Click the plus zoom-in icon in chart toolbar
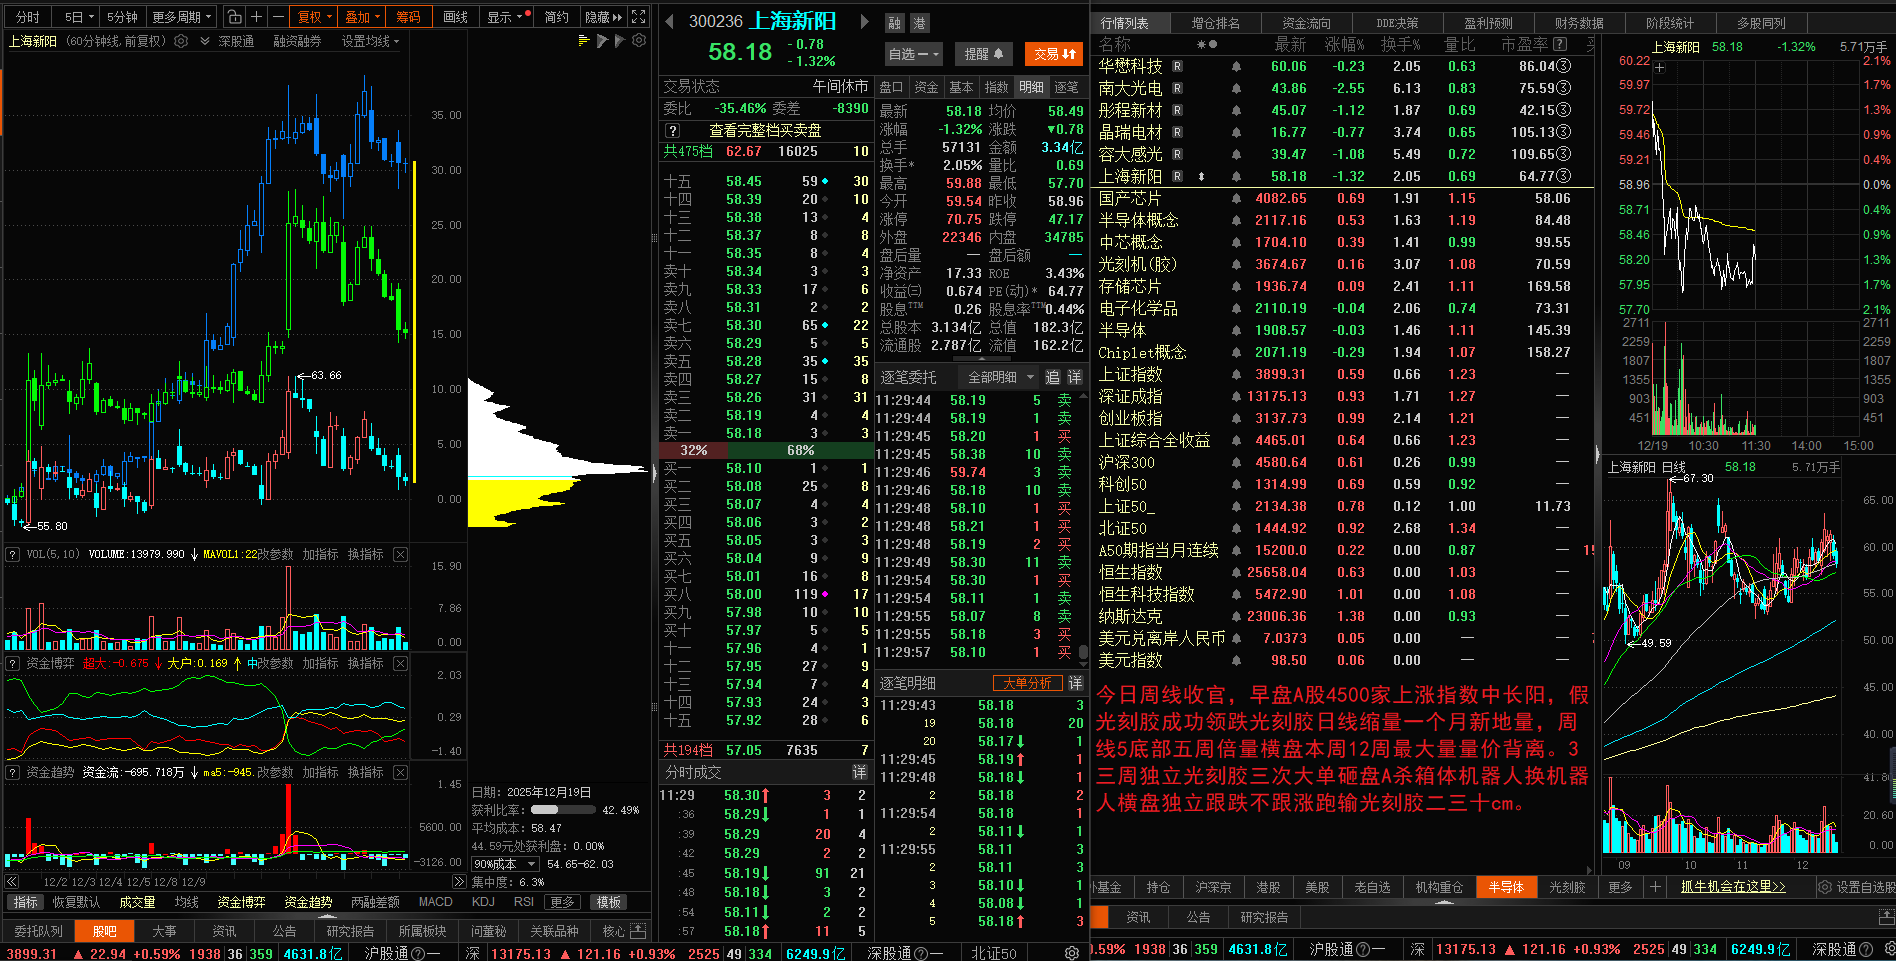 [x=256, y=17]
